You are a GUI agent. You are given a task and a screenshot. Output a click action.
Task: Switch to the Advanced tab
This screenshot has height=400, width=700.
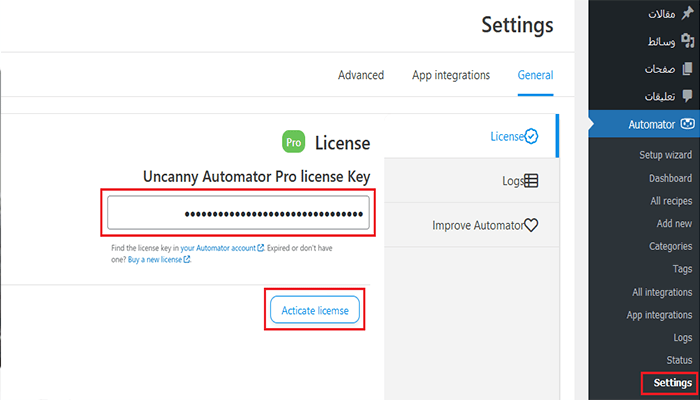click(x=361, y=75)
